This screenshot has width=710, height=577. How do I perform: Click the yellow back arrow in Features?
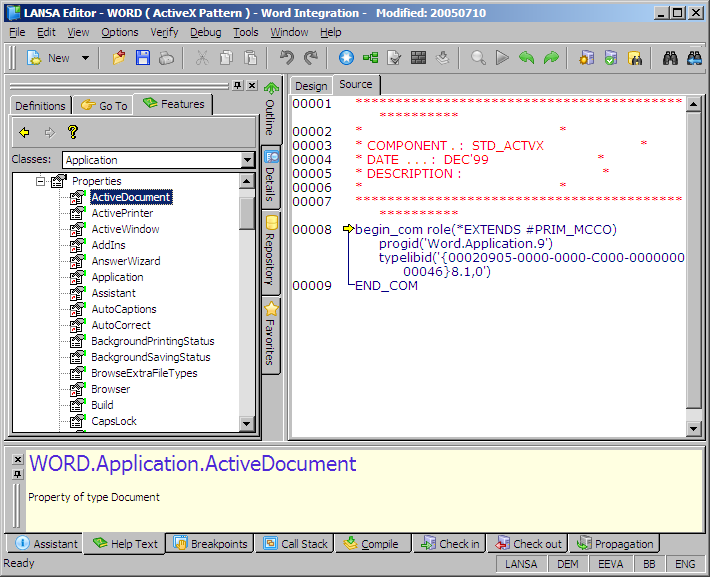[x=25, y=132]
